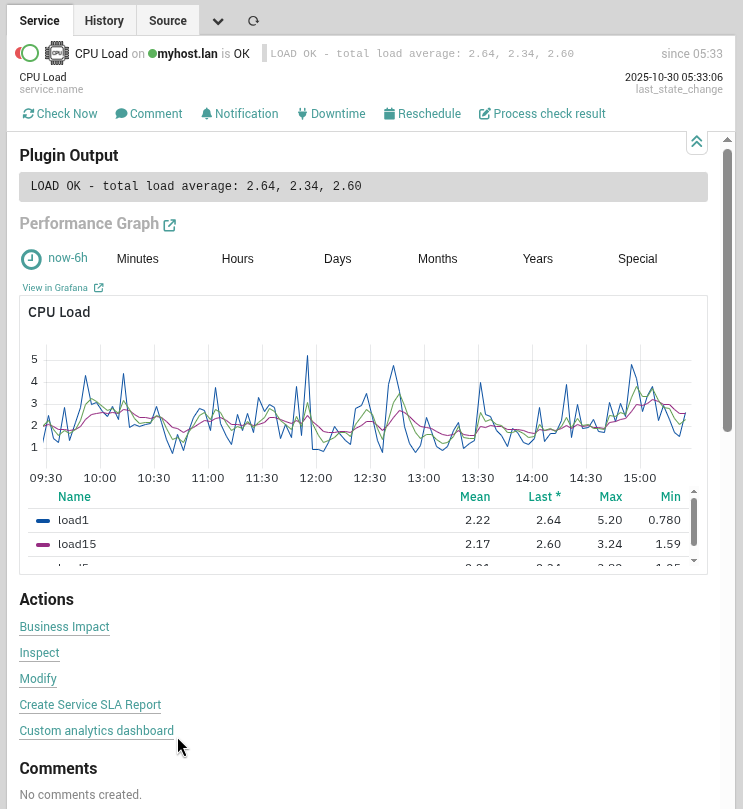Image resolution: width=743 pixels, height=809 pixels.
Task: Open Process check result action icon
Action: 483,113
